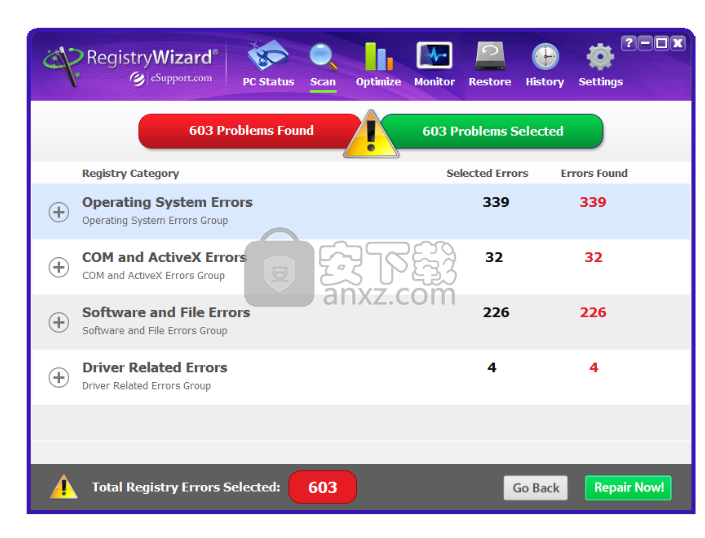Click the Selected Errors column header
This screenshot has height=538, width=705.
pos(487,173)
